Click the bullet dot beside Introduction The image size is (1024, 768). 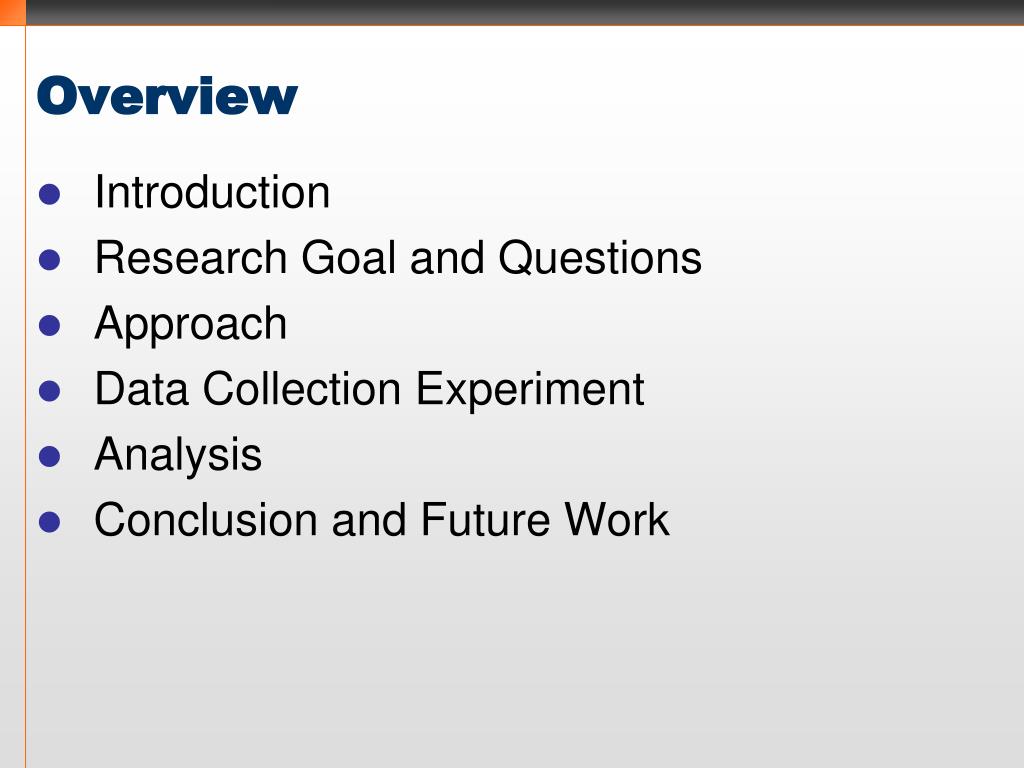pyautogui.click(x=50, y=195)
